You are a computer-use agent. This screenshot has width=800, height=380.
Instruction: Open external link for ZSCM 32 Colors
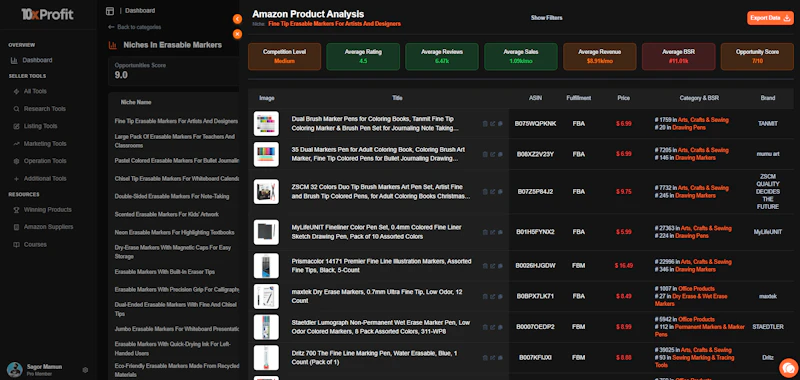coord(492,192)
